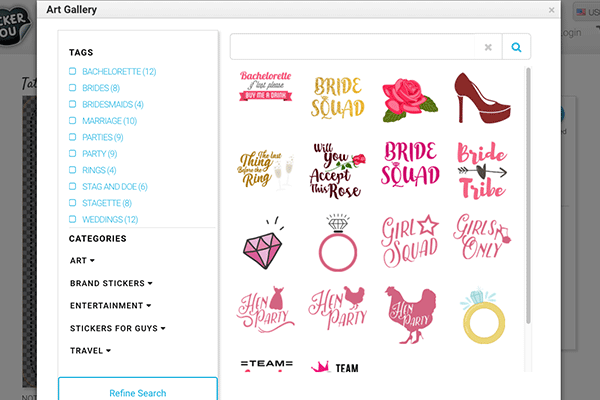Image resolution: width=600 pixels, height=400 pixels.
Task: Click the magnifying glass search icon
Action: tap(516, 47)
